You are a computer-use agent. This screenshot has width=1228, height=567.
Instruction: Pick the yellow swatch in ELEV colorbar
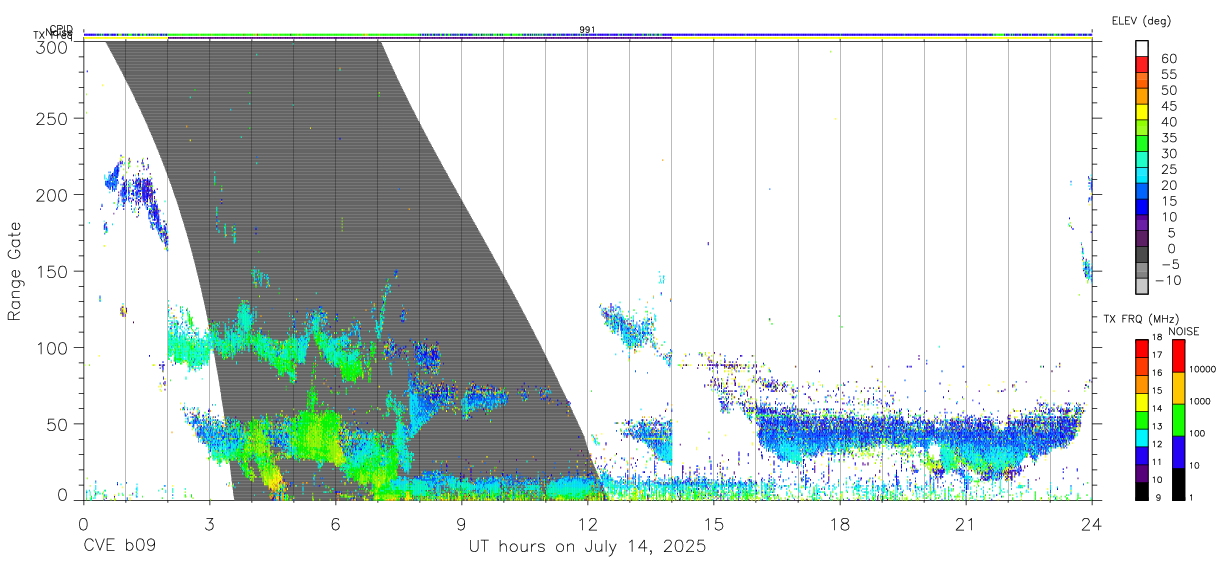pos(1142,112)
